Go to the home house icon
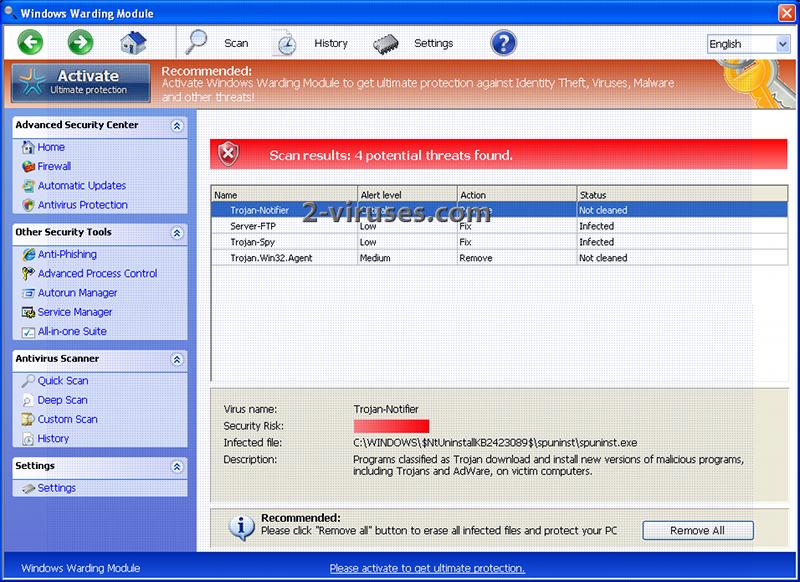 click(x=133, y=43)
